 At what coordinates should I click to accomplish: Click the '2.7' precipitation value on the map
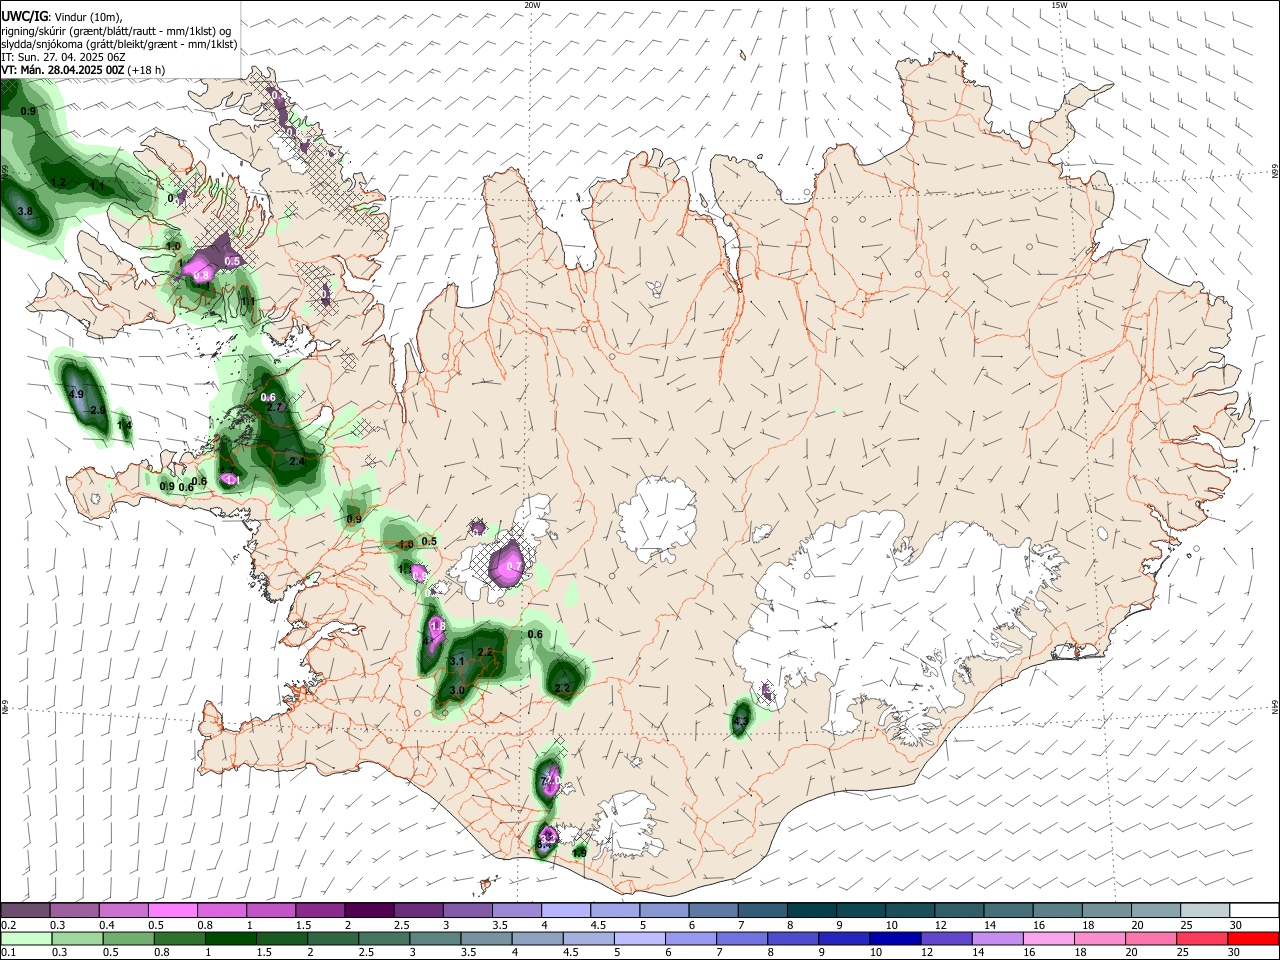tap(276, 407)
